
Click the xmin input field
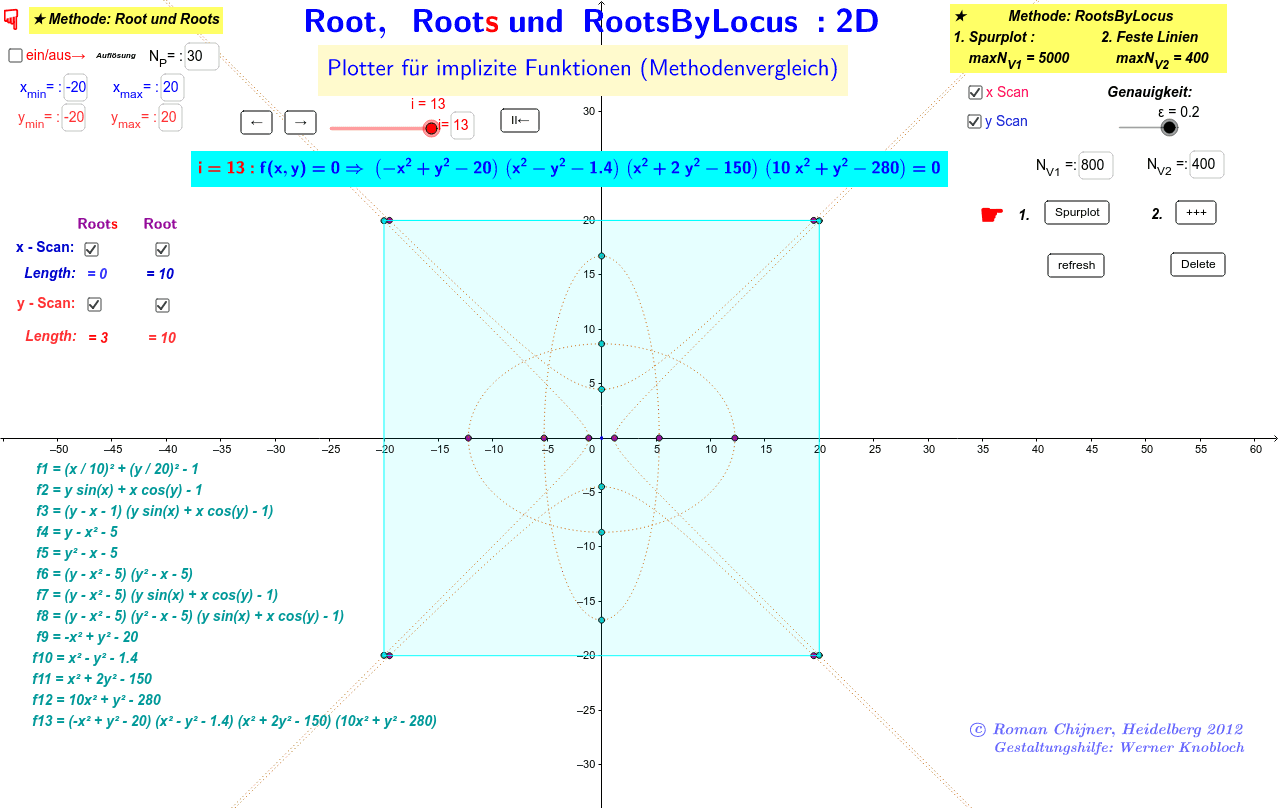pyautogui.click(x=76, y=88)
